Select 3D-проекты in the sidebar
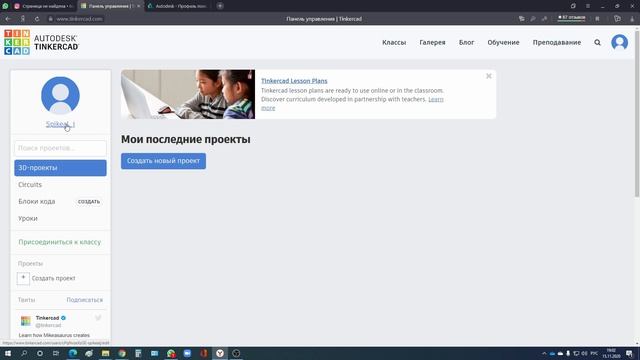 point(60,168)
